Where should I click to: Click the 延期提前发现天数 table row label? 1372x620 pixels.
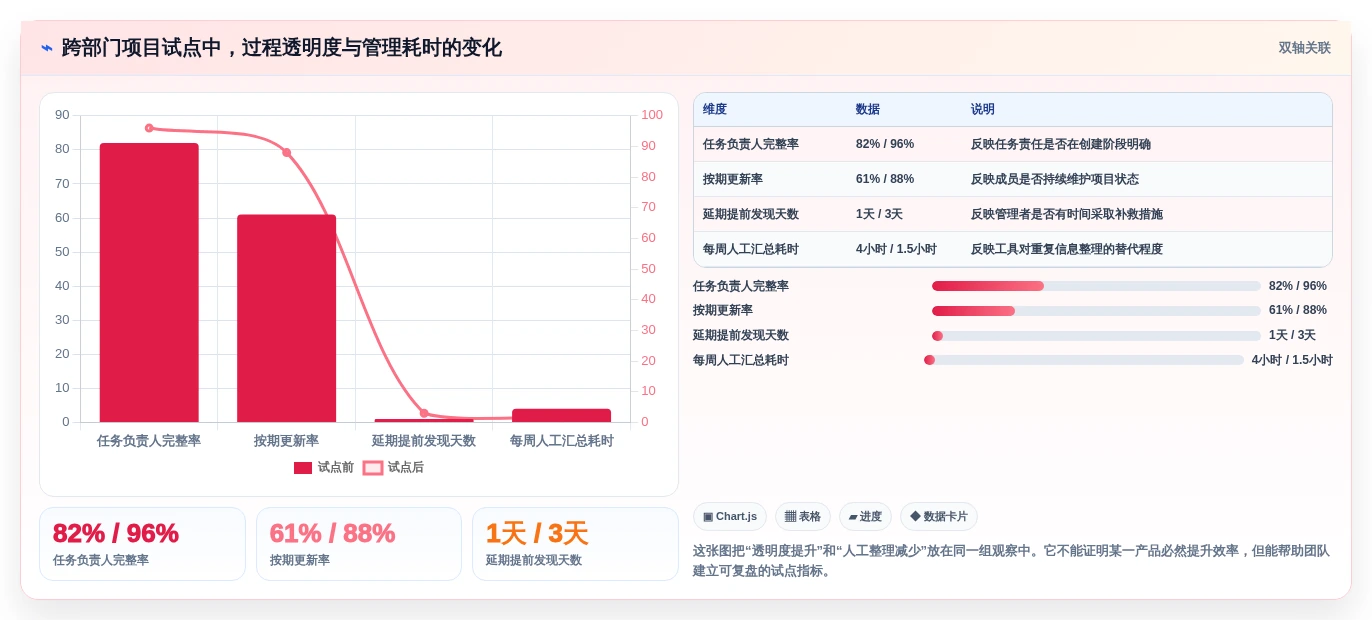pos(751,214)
